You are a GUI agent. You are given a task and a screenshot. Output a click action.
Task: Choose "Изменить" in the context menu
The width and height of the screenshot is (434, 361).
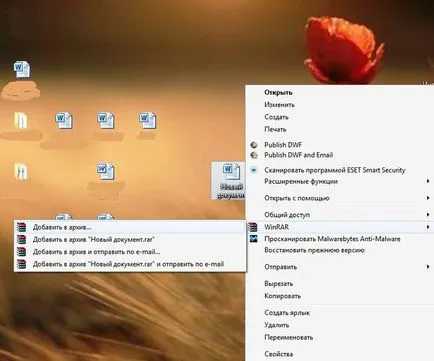(279, 105)
